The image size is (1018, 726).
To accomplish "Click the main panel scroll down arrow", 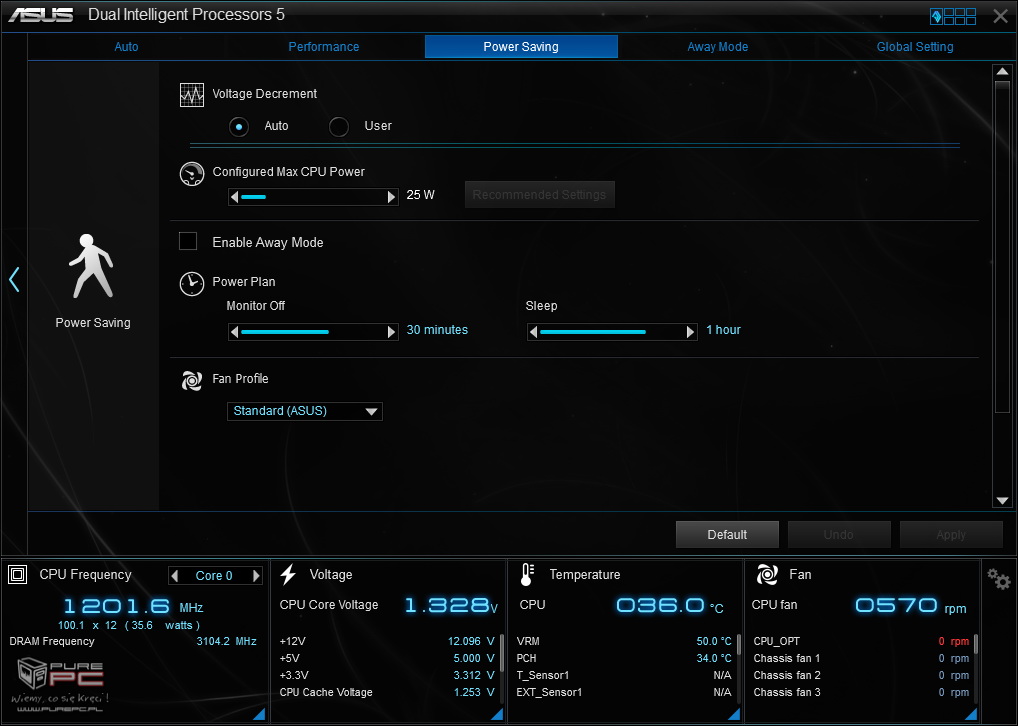I will tap(1002, 501).
